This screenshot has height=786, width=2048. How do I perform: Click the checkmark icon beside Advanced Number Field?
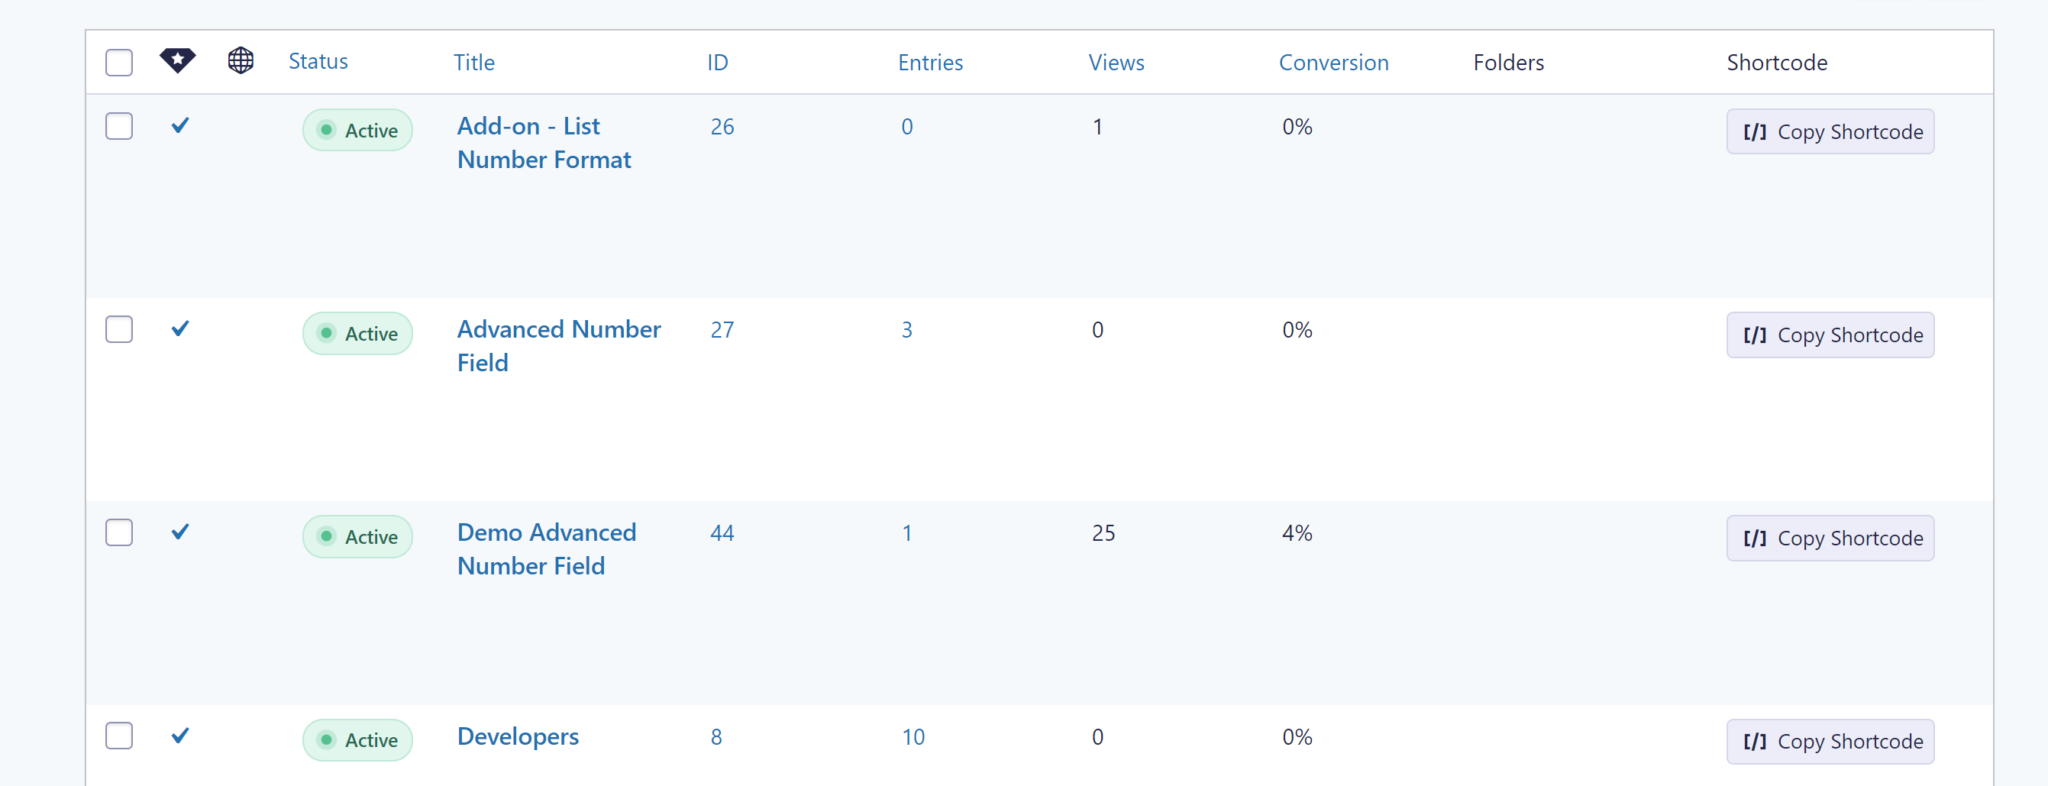[180, 329]
